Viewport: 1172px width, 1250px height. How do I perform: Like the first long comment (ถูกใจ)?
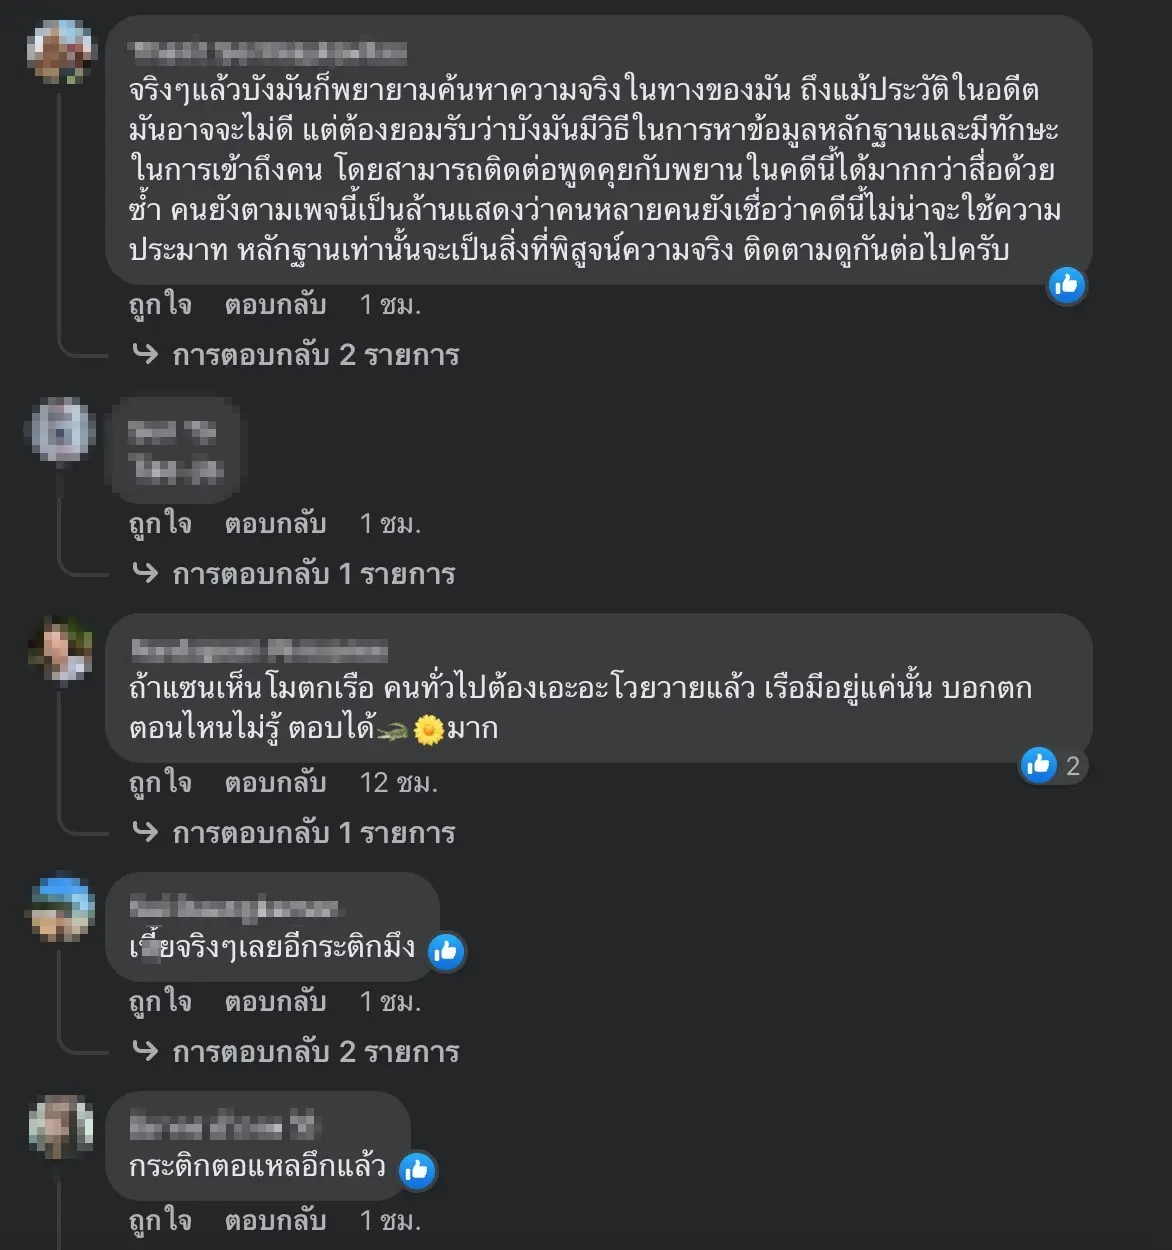pos(160,305)
